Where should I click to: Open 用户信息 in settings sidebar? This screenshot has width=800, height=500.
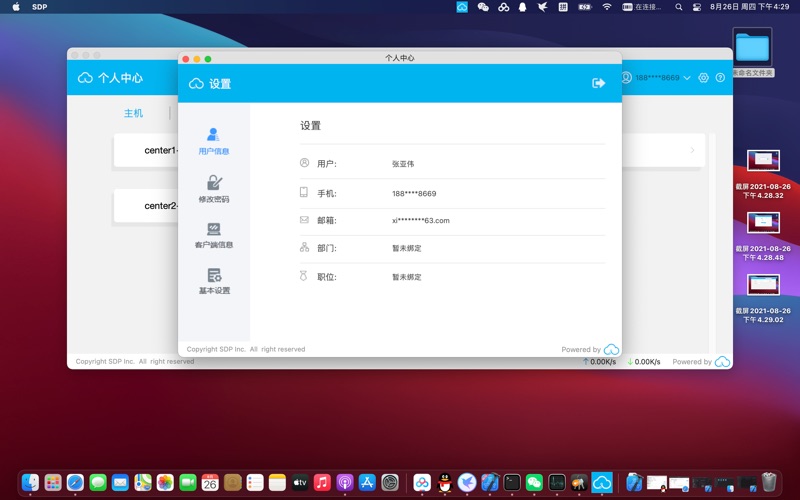[x=213, y=140]
